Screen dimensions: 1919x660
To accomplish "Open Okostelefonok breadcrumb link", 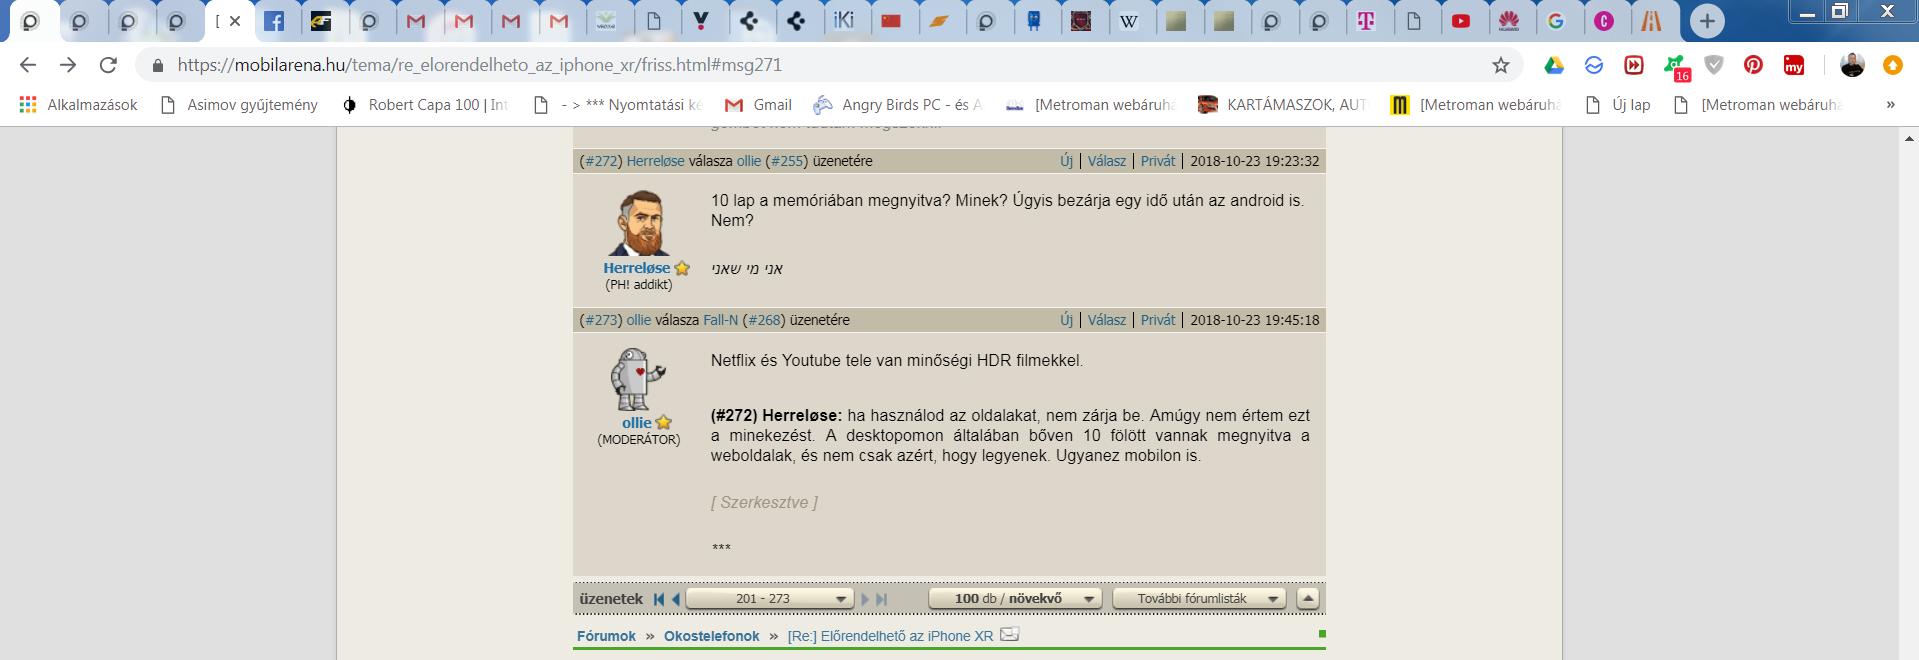I will [712, 636].
